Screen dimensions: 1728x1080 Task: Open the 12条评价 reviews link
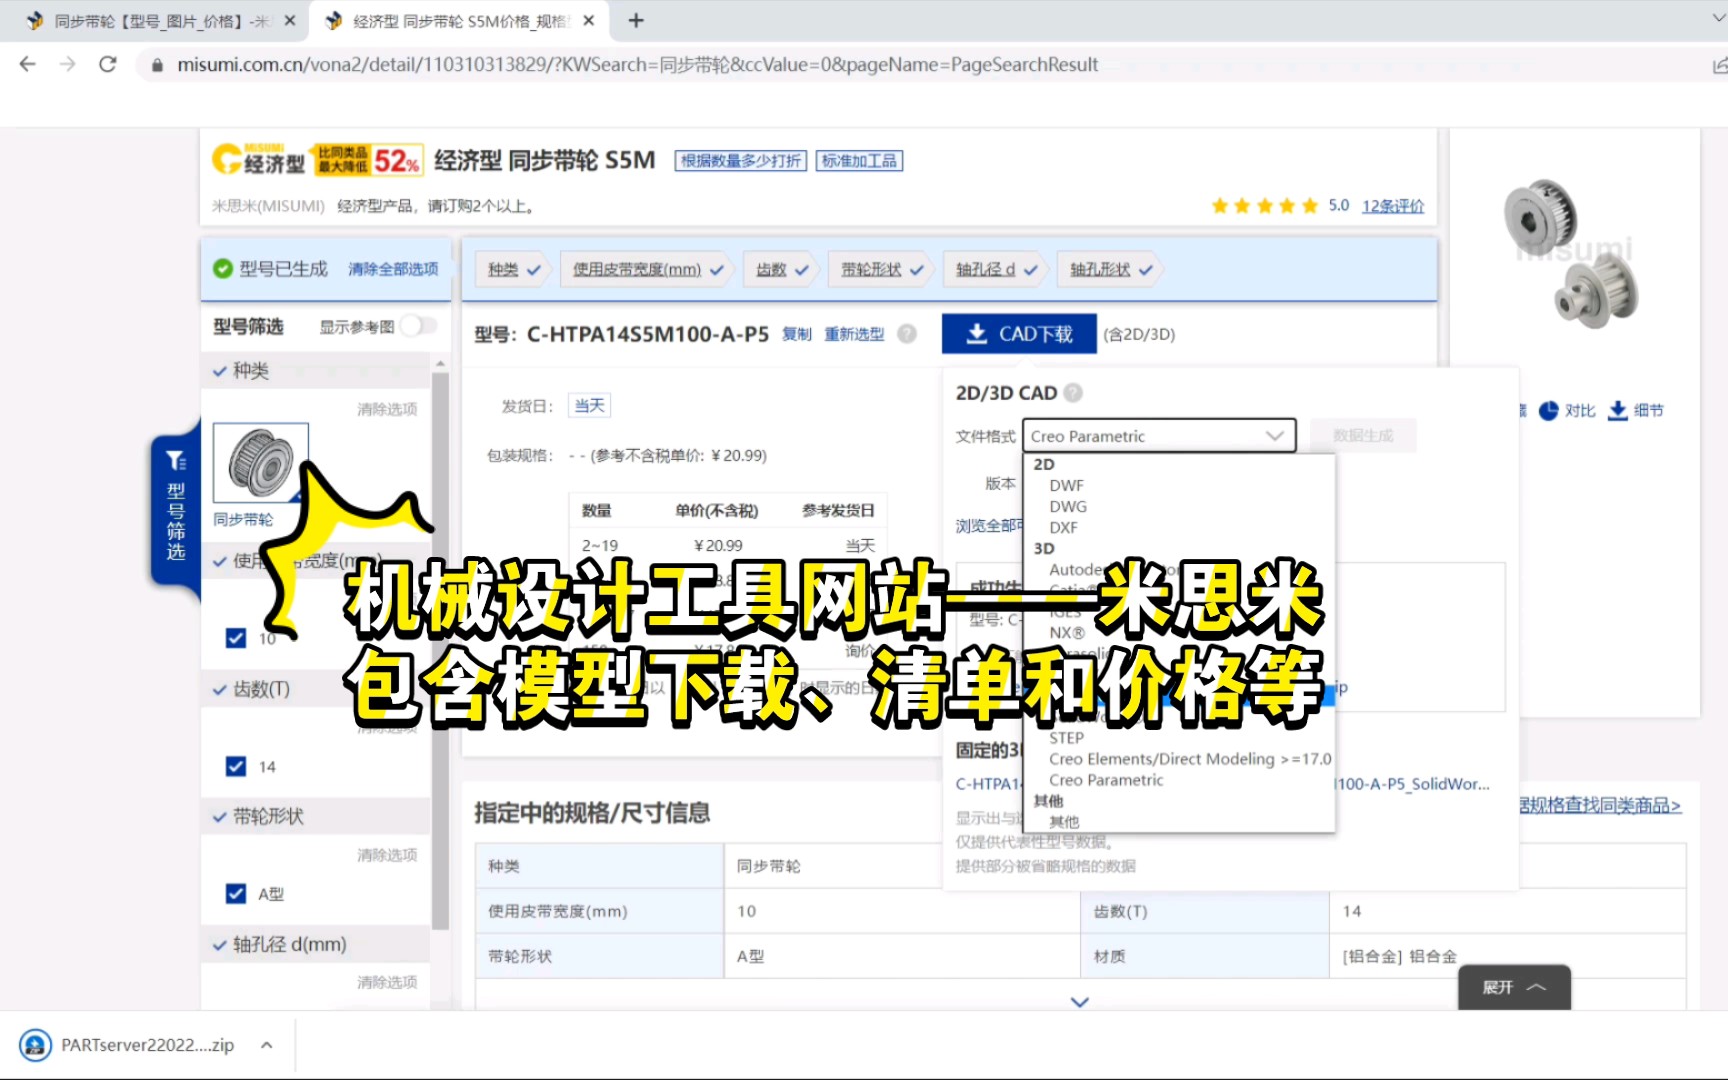(1392, 206)
